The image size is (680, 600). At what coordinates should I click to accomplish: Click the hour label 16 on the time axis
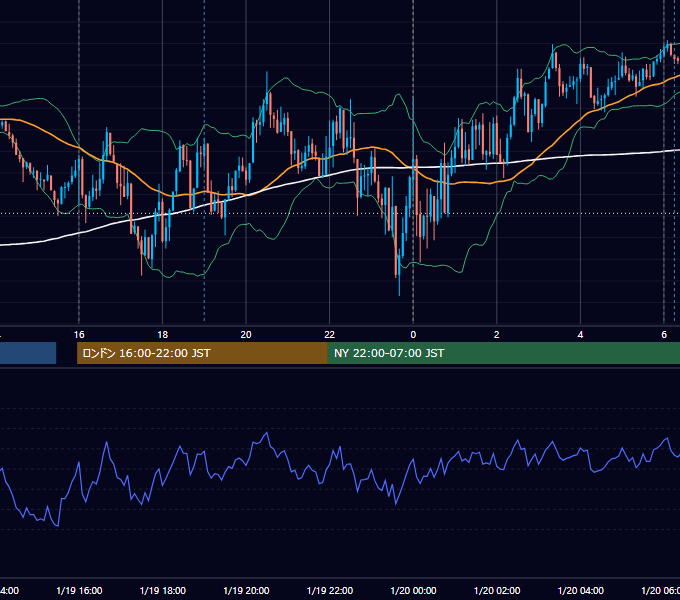click(x=79, y=335)
